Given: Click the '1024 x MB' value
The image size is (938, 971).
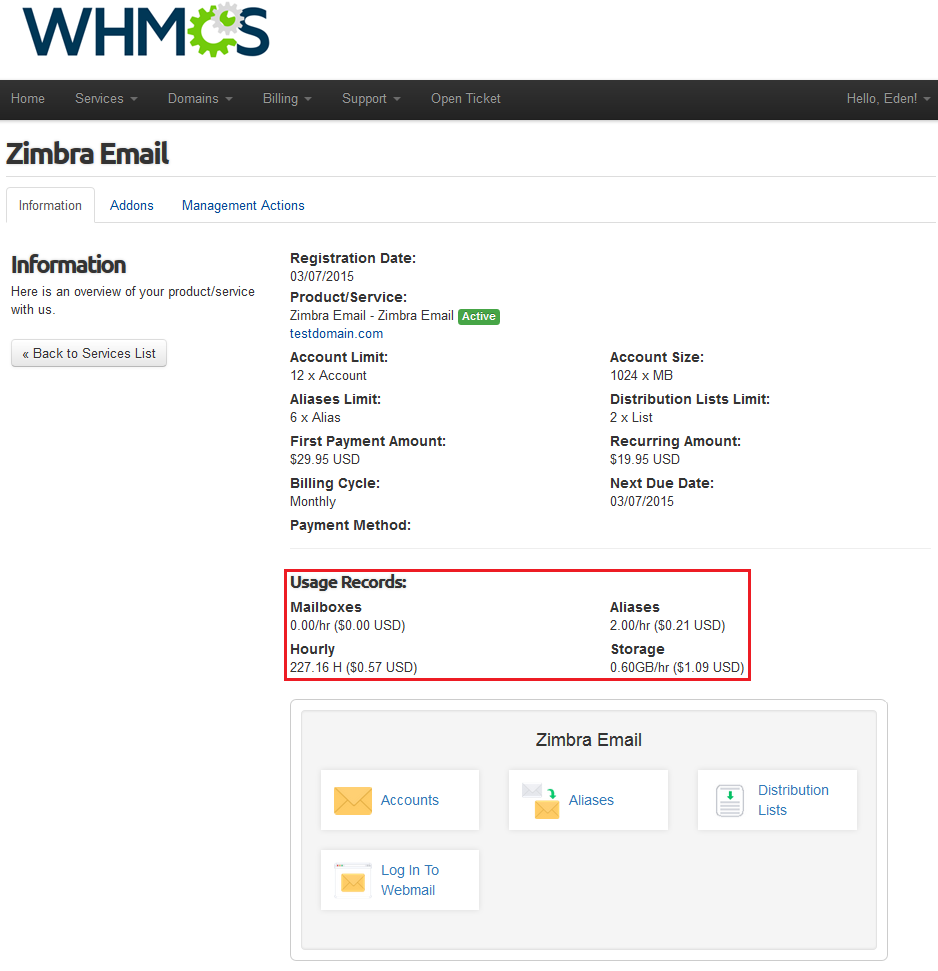Looking at the screenshot, I should point(641,375).
